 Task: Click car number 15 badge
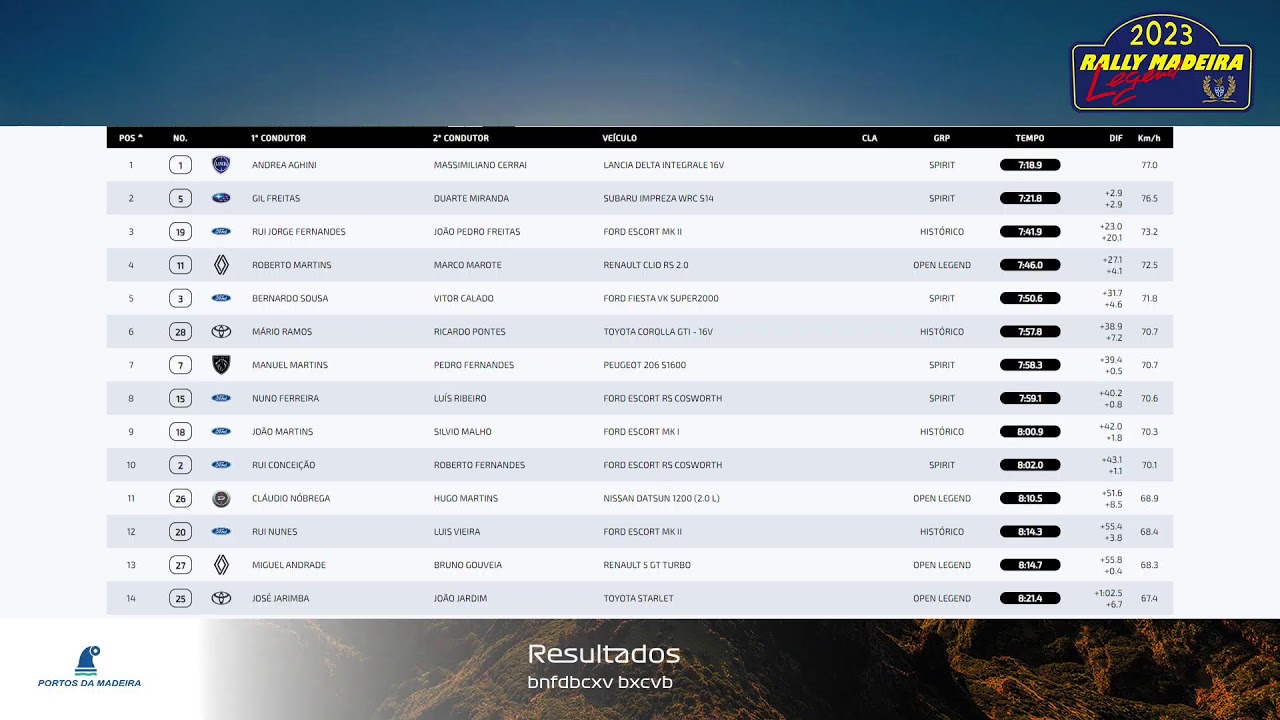point(180,398)
